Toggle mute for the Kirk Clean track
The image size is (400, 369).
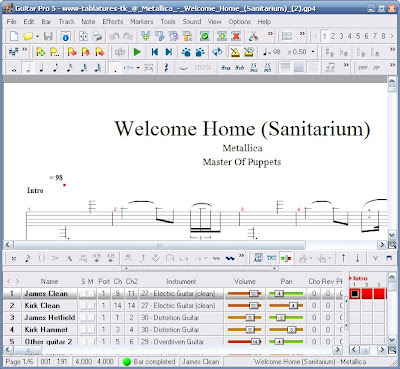click(x=91, y=306)
